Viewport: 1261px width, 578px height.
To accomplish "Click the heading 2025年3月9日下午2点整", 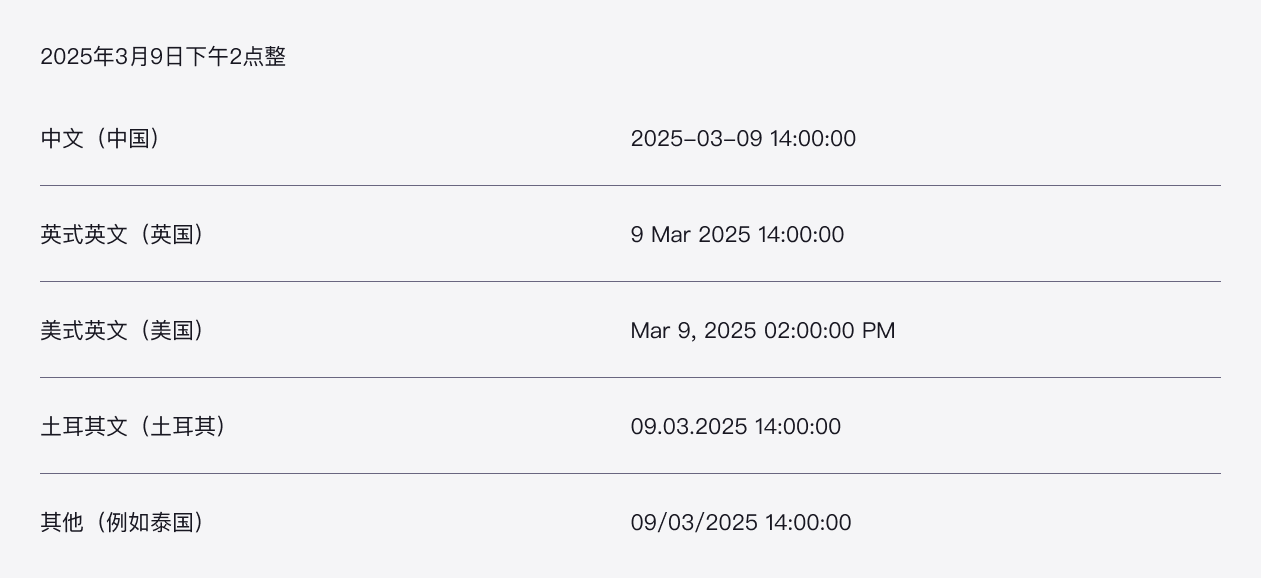I will 163,57.
